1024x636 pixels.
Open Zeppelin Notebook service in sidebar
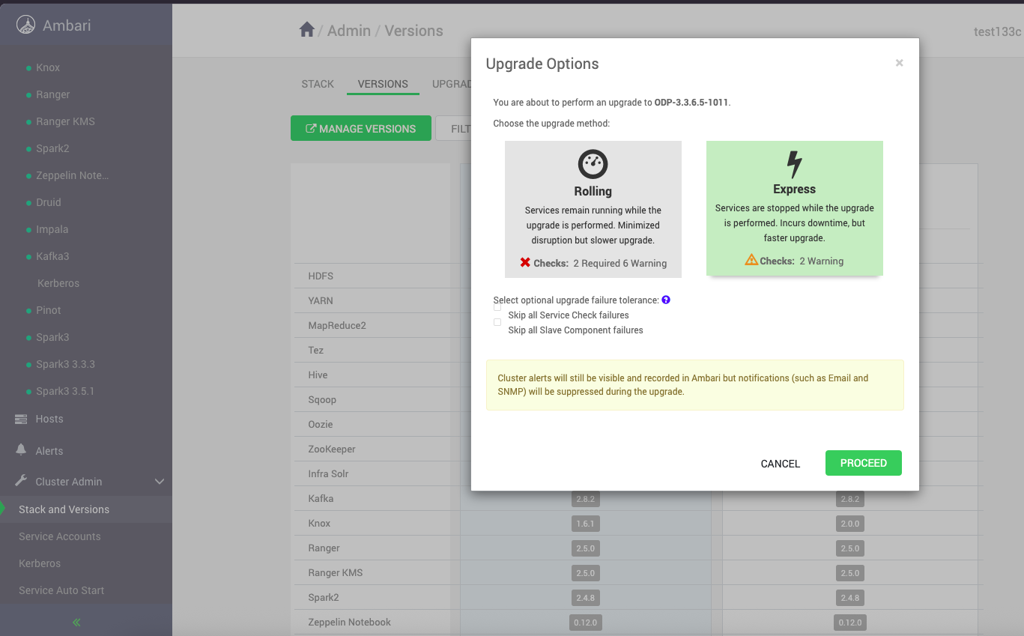tap(72, 176)
